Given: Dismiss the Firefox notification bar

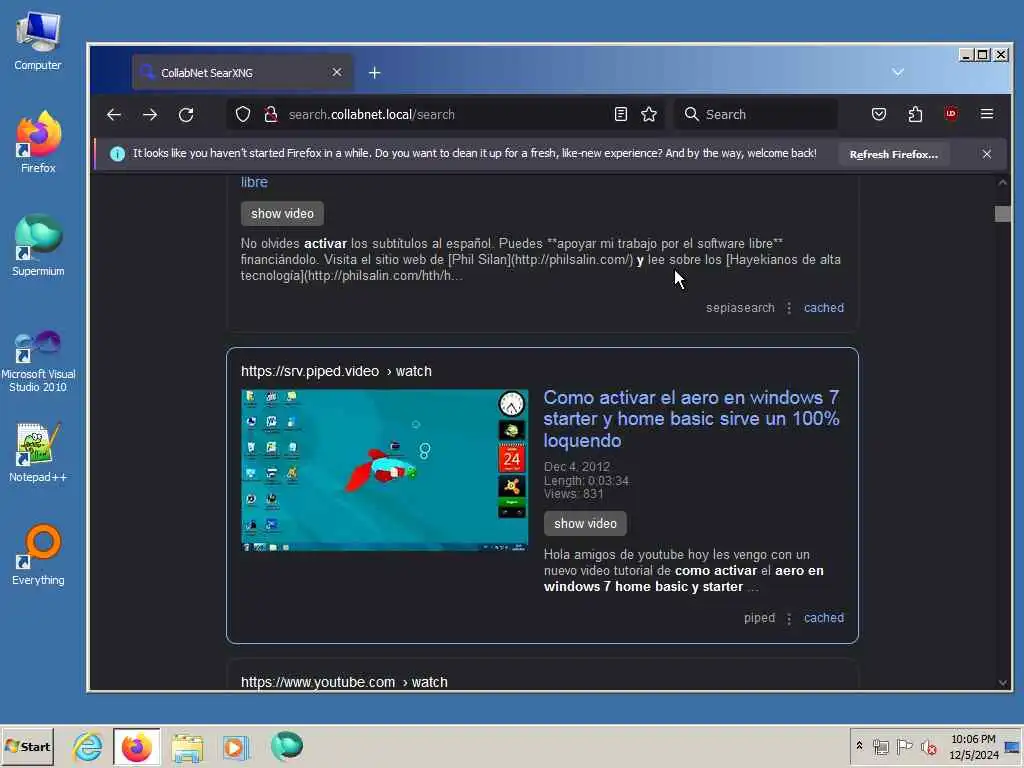Looking at the screenshot, I should (987, 154).
